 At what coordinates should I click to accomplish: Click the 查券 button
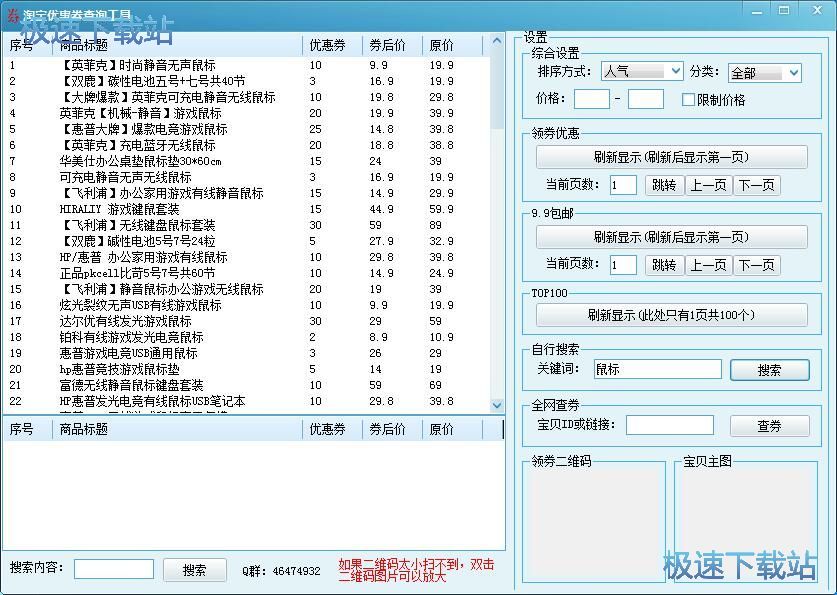[x=769, y=426]
